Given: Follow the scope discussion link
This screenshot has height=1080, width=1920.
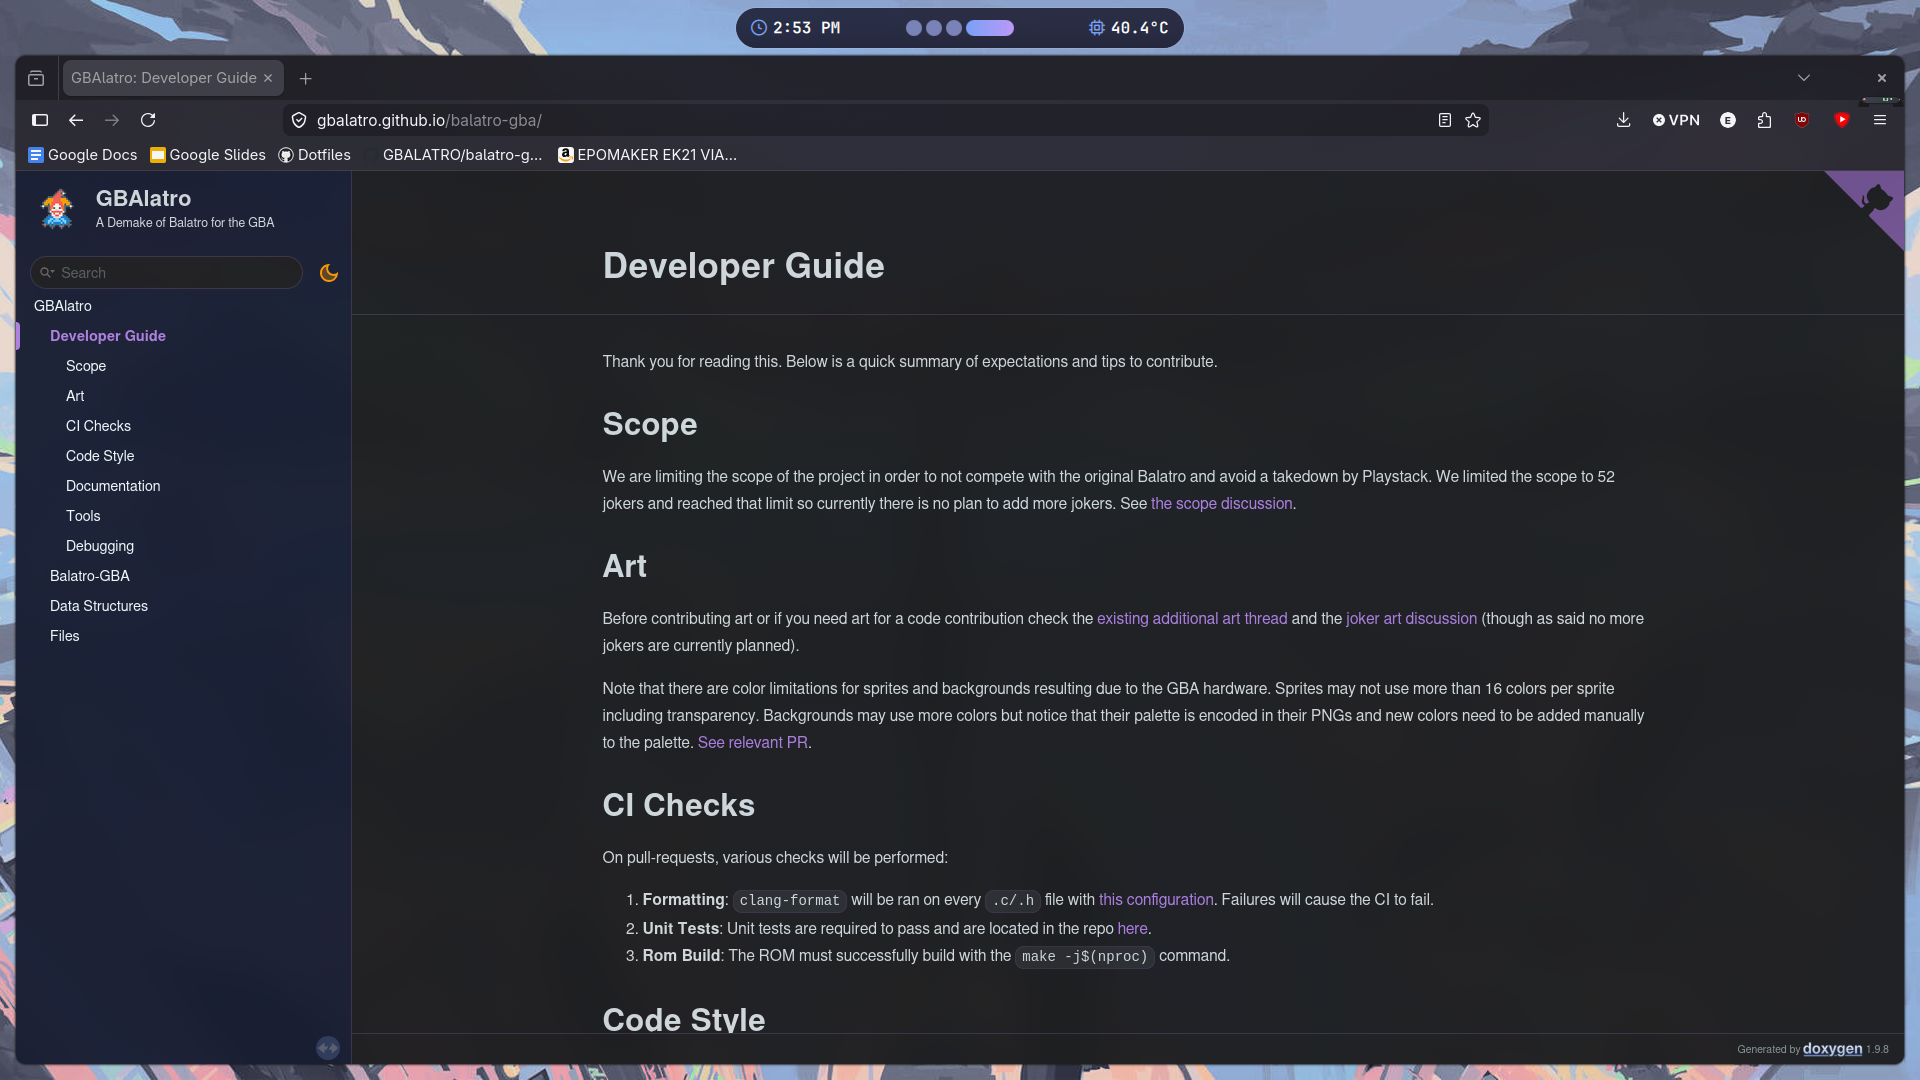Looking at the screenshot, I should [1221, 504].
